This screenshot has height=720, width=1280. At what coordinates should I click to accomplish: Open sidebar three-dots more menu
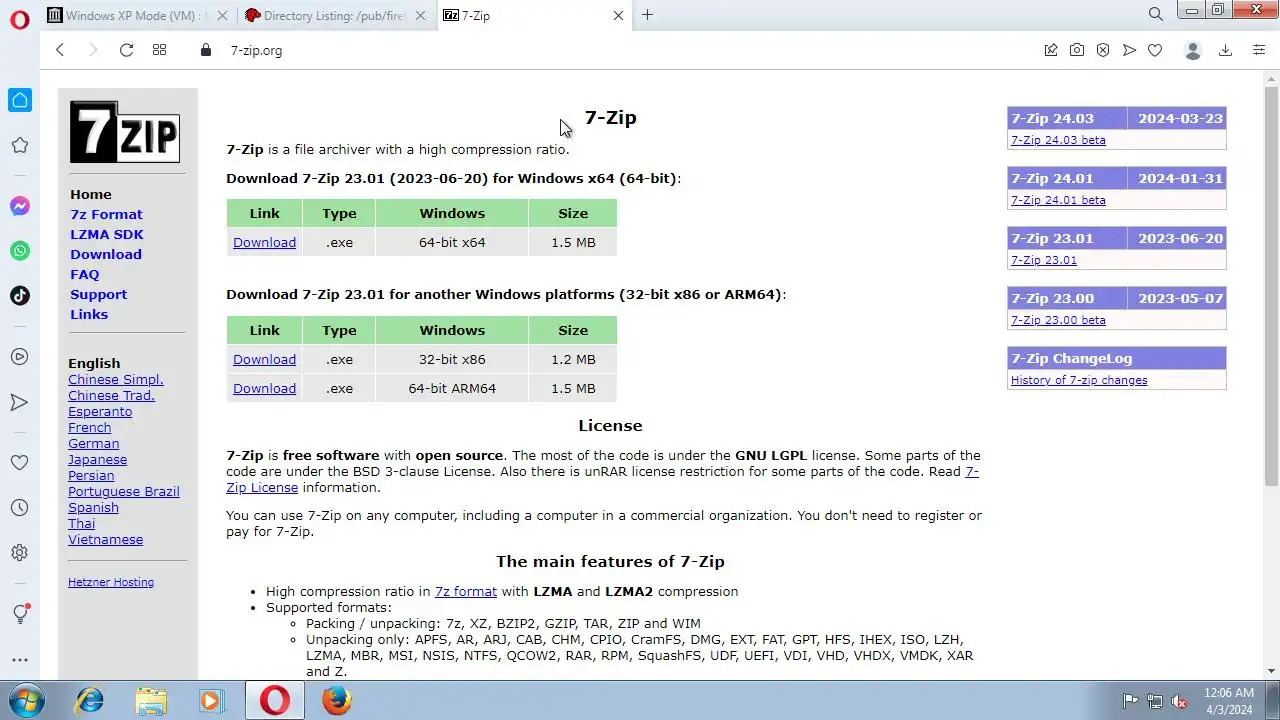20,660
